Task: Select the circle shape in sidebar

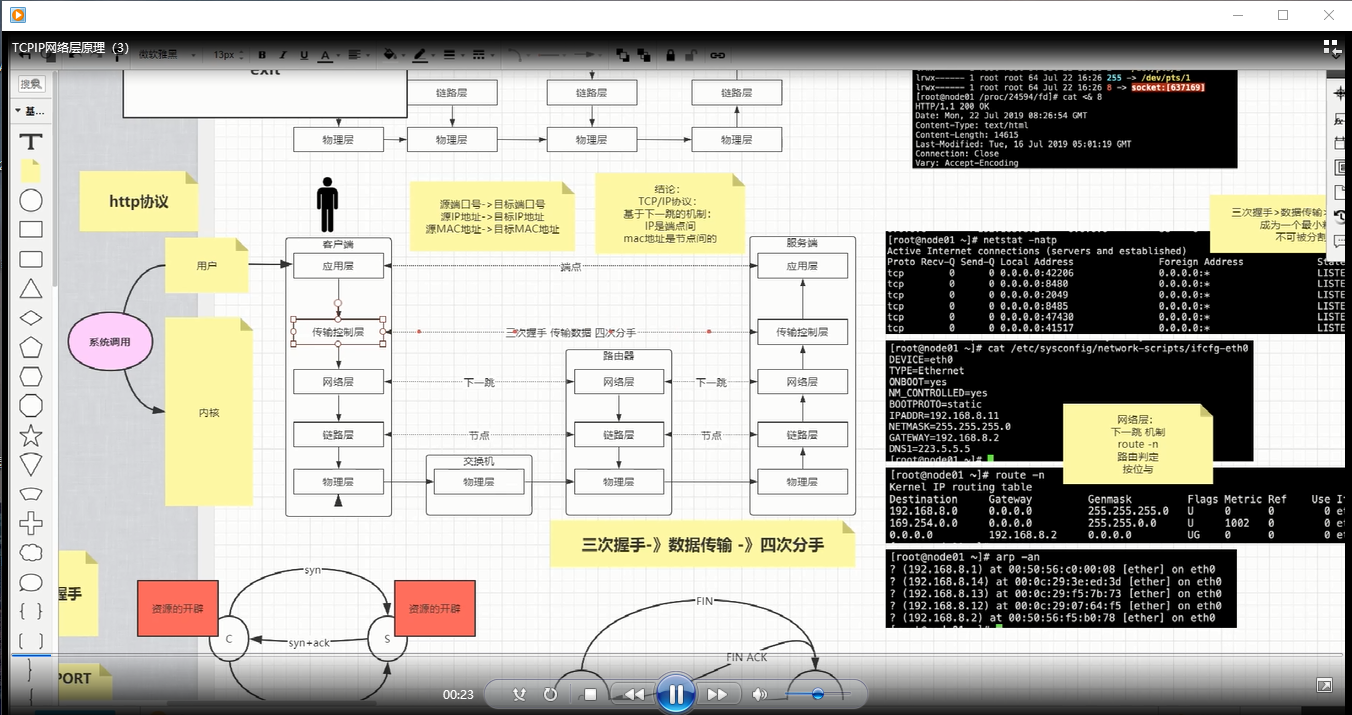Action: pos(32,200)
